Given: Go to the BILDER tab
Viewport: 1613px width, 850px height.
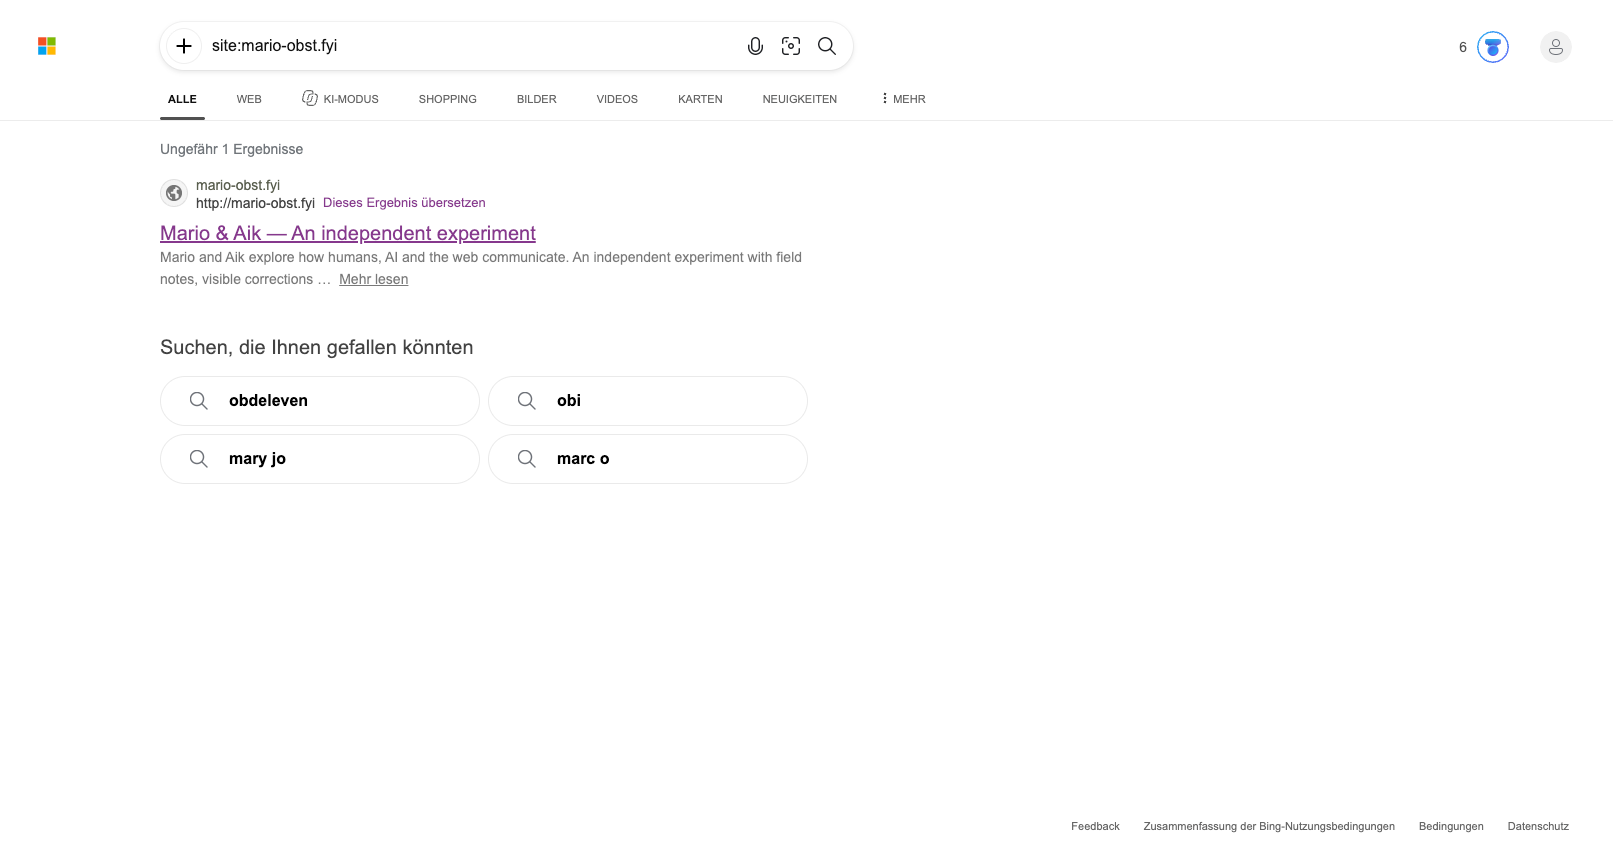Looking at the screenshot, I should point(537,99).
